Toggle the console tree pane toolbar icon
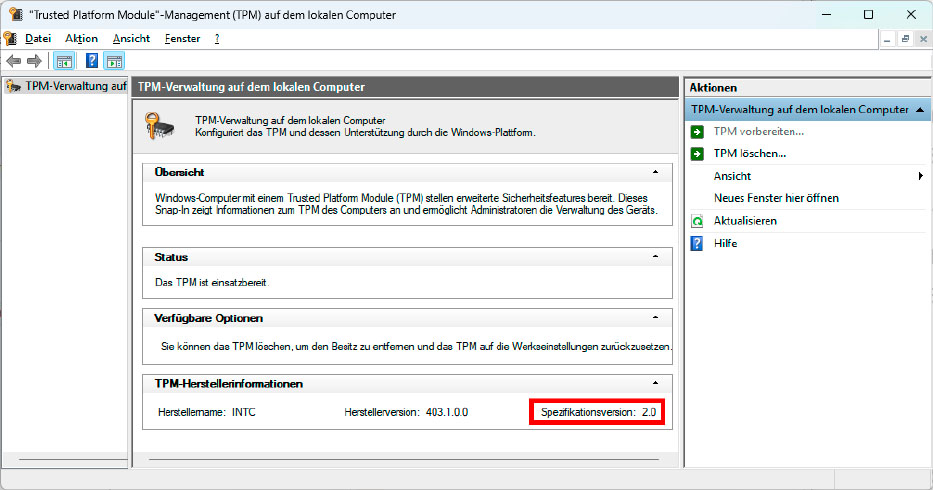 coord(63,61)
